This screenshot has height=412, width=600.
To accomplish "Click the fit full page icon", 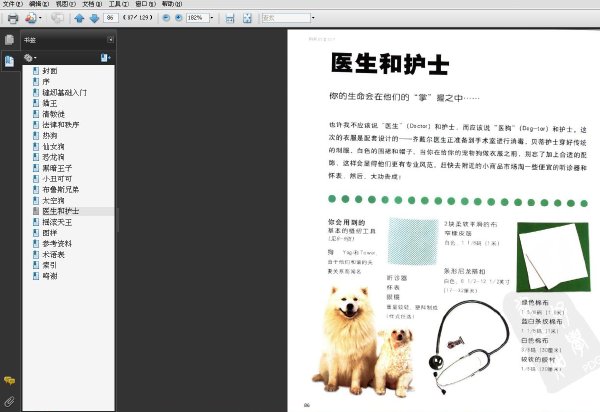I will [x=247, y=18].
